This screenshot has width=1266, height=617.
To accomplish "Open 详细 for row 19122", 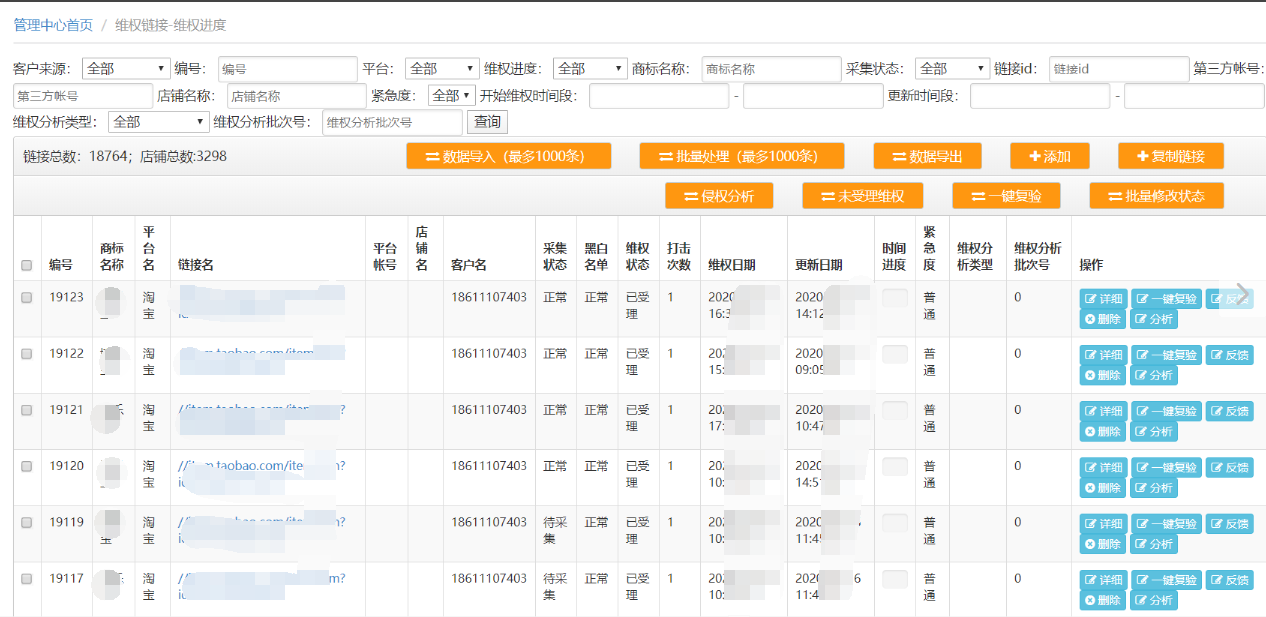I will pos(1103,355).
